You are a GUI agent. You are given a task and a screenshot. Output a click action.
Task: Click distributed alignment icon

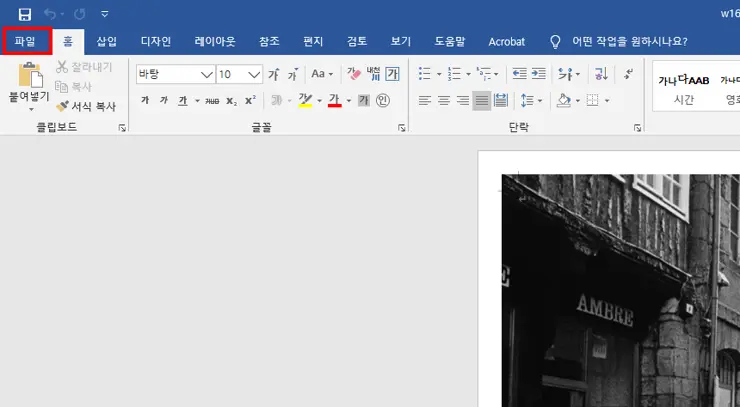[501, 100]
